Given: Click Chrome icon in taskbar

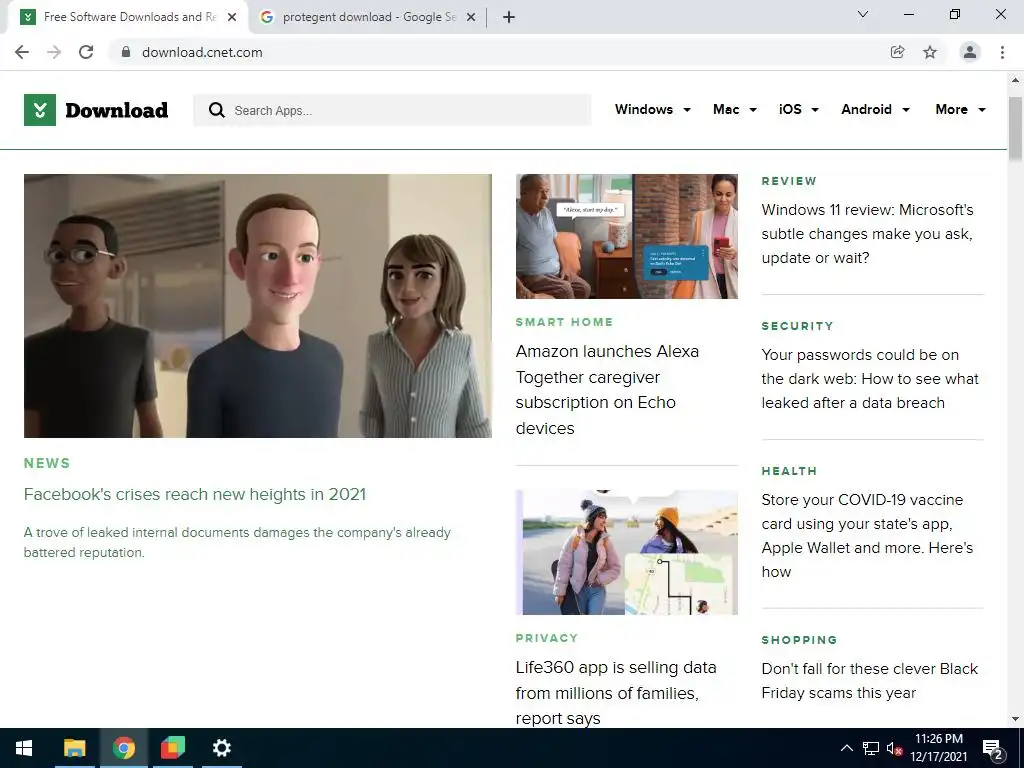Looking at the screenshot, I should click(123, 748).
